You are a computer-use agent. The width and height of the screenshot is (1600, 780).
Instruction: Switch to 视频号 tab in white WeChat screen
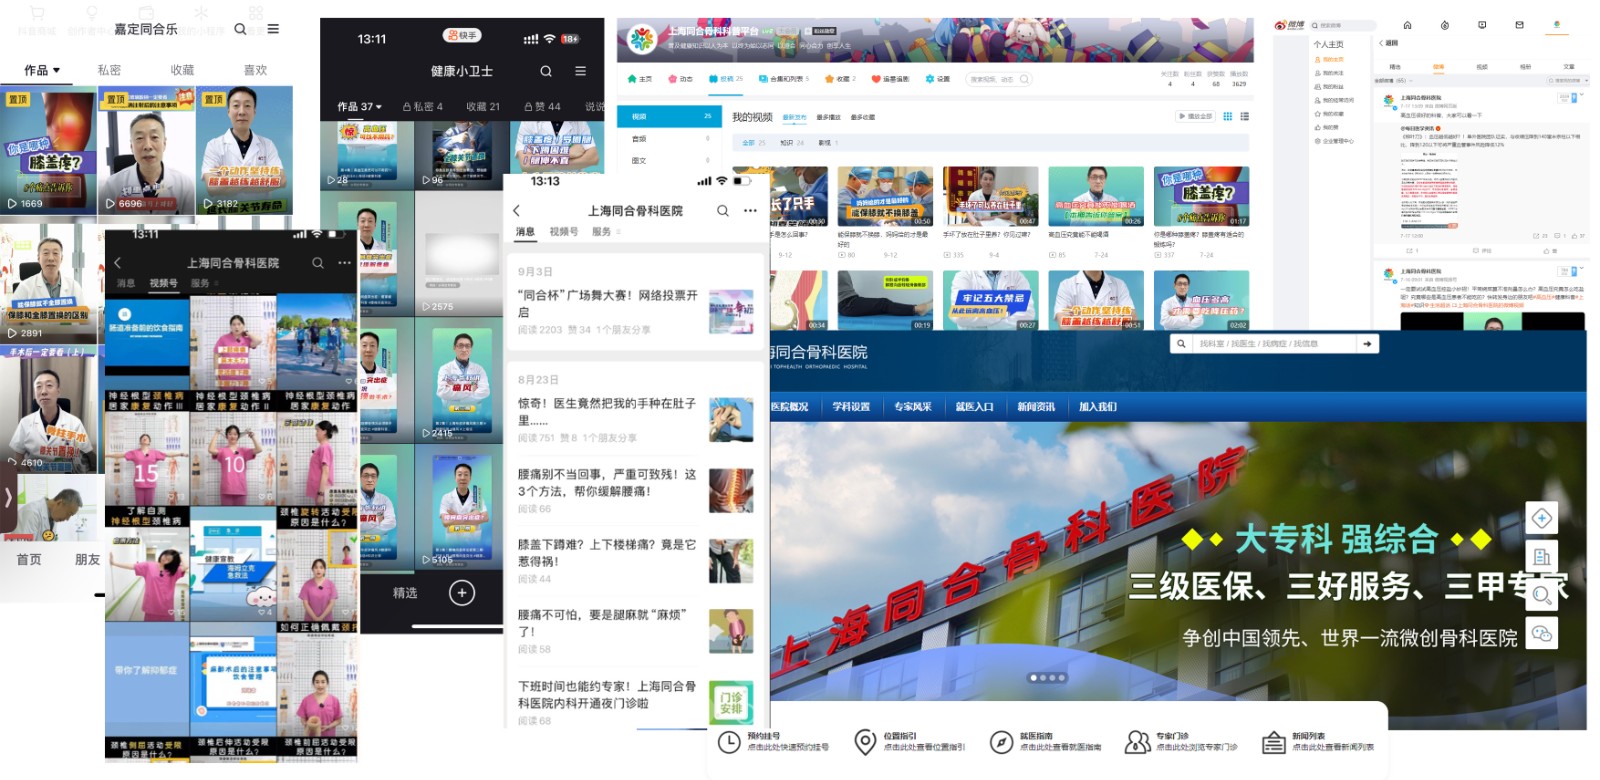563,231
